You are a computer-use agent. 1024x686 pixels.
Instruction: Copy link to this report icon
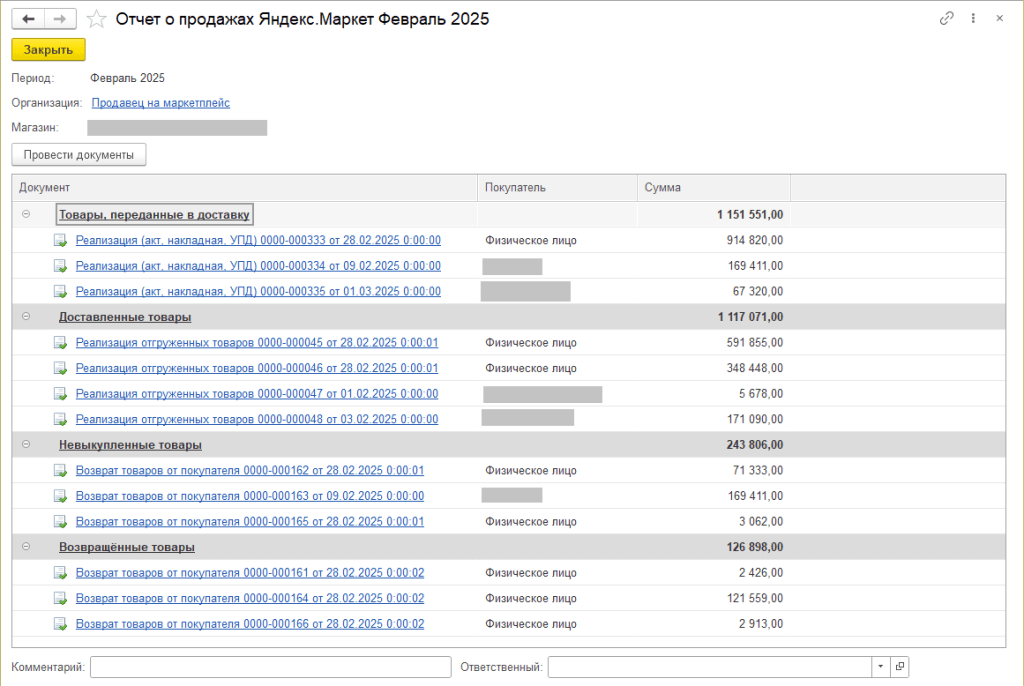tap(946, 19)
